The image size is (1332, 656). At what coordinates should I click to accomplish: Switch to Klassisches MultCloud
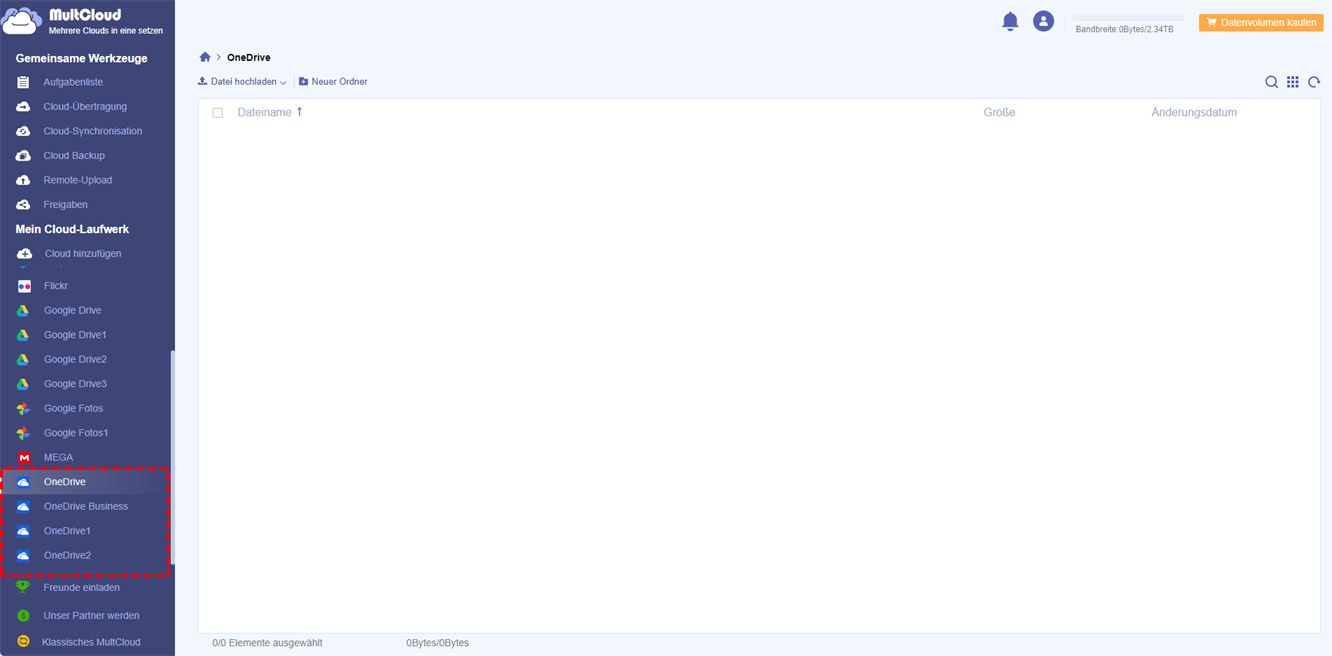[91, 642]
